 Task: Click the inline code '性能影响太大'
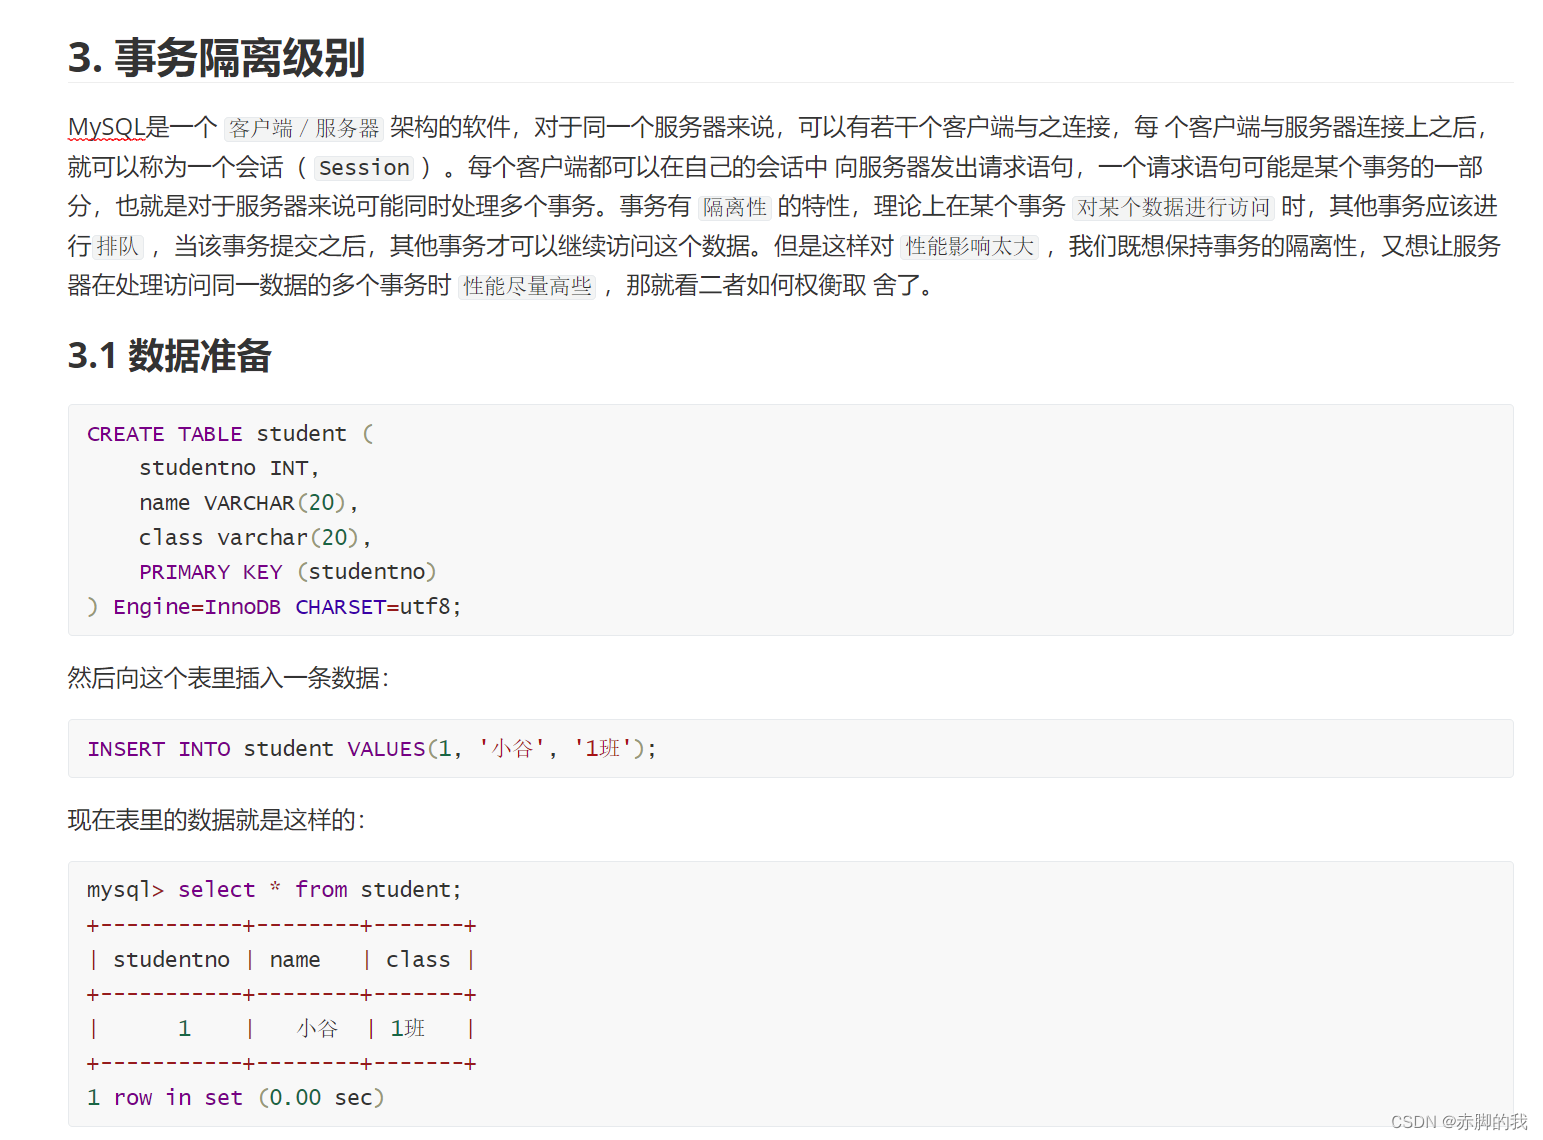point(969,246)
